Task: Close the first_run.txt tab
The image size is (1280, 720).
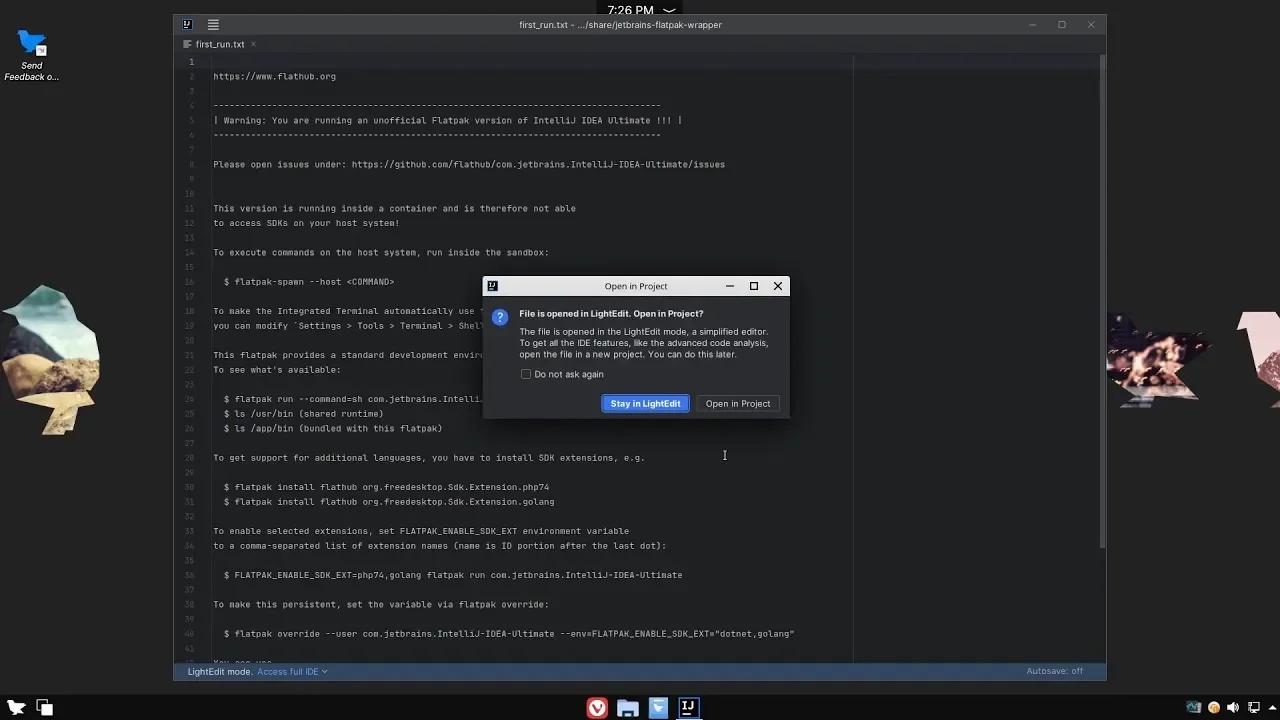Action: tap(253, 44)
